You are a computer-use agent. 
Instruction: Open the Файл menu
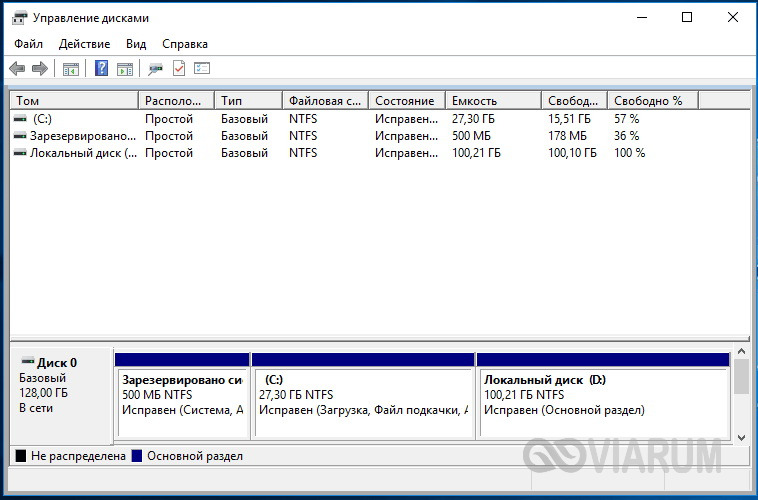pyautogui.click(x=29, y=44)
